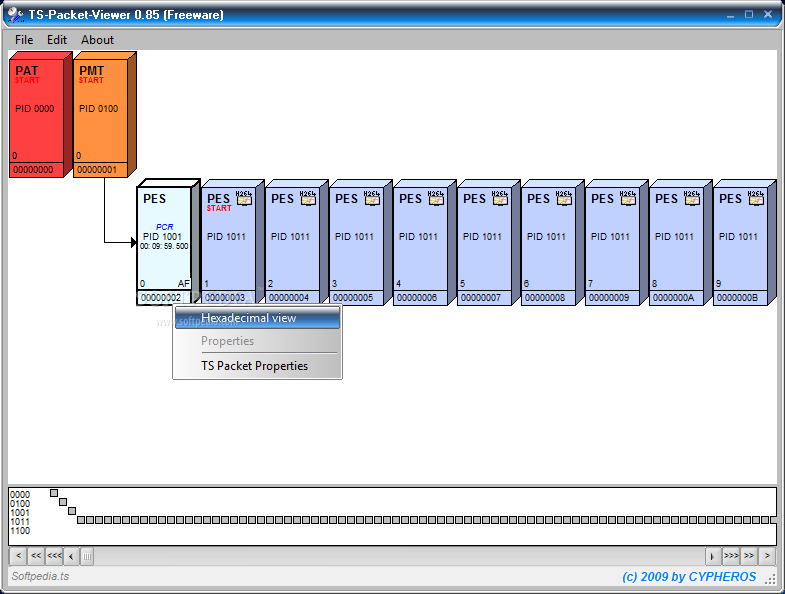The width and height of the screenshot is (785, 594).
Task: Click 1011 PID row label in timeline
Action: [20, 521]
